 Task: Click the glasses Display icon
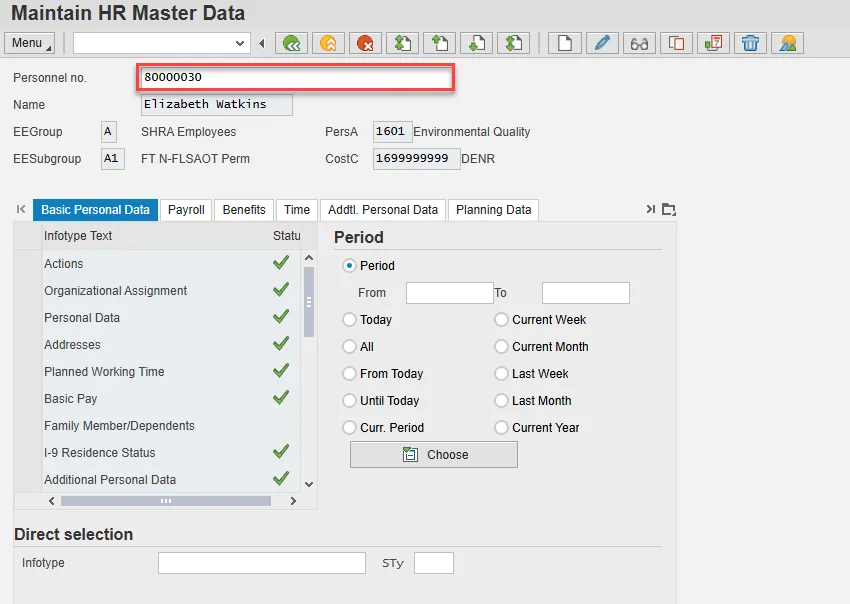[639, 43]
